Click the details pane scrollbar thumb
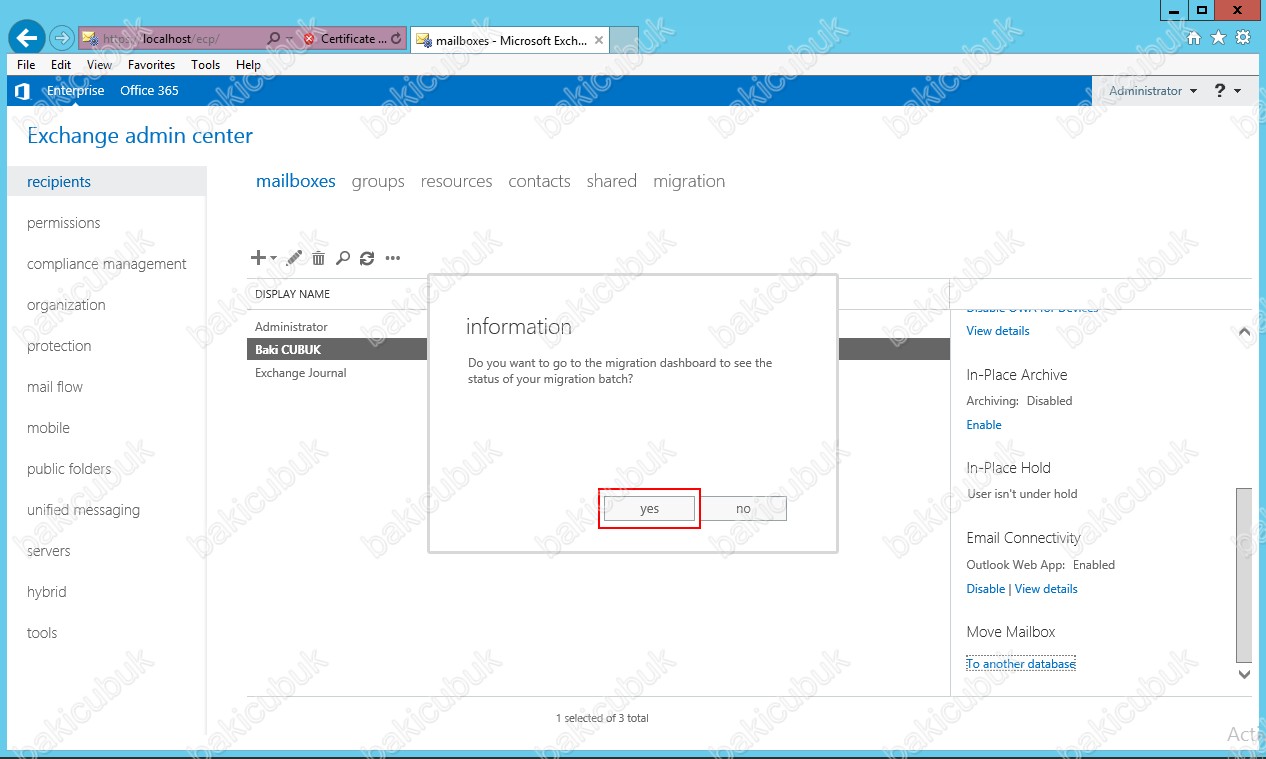 pos(1244,575)
